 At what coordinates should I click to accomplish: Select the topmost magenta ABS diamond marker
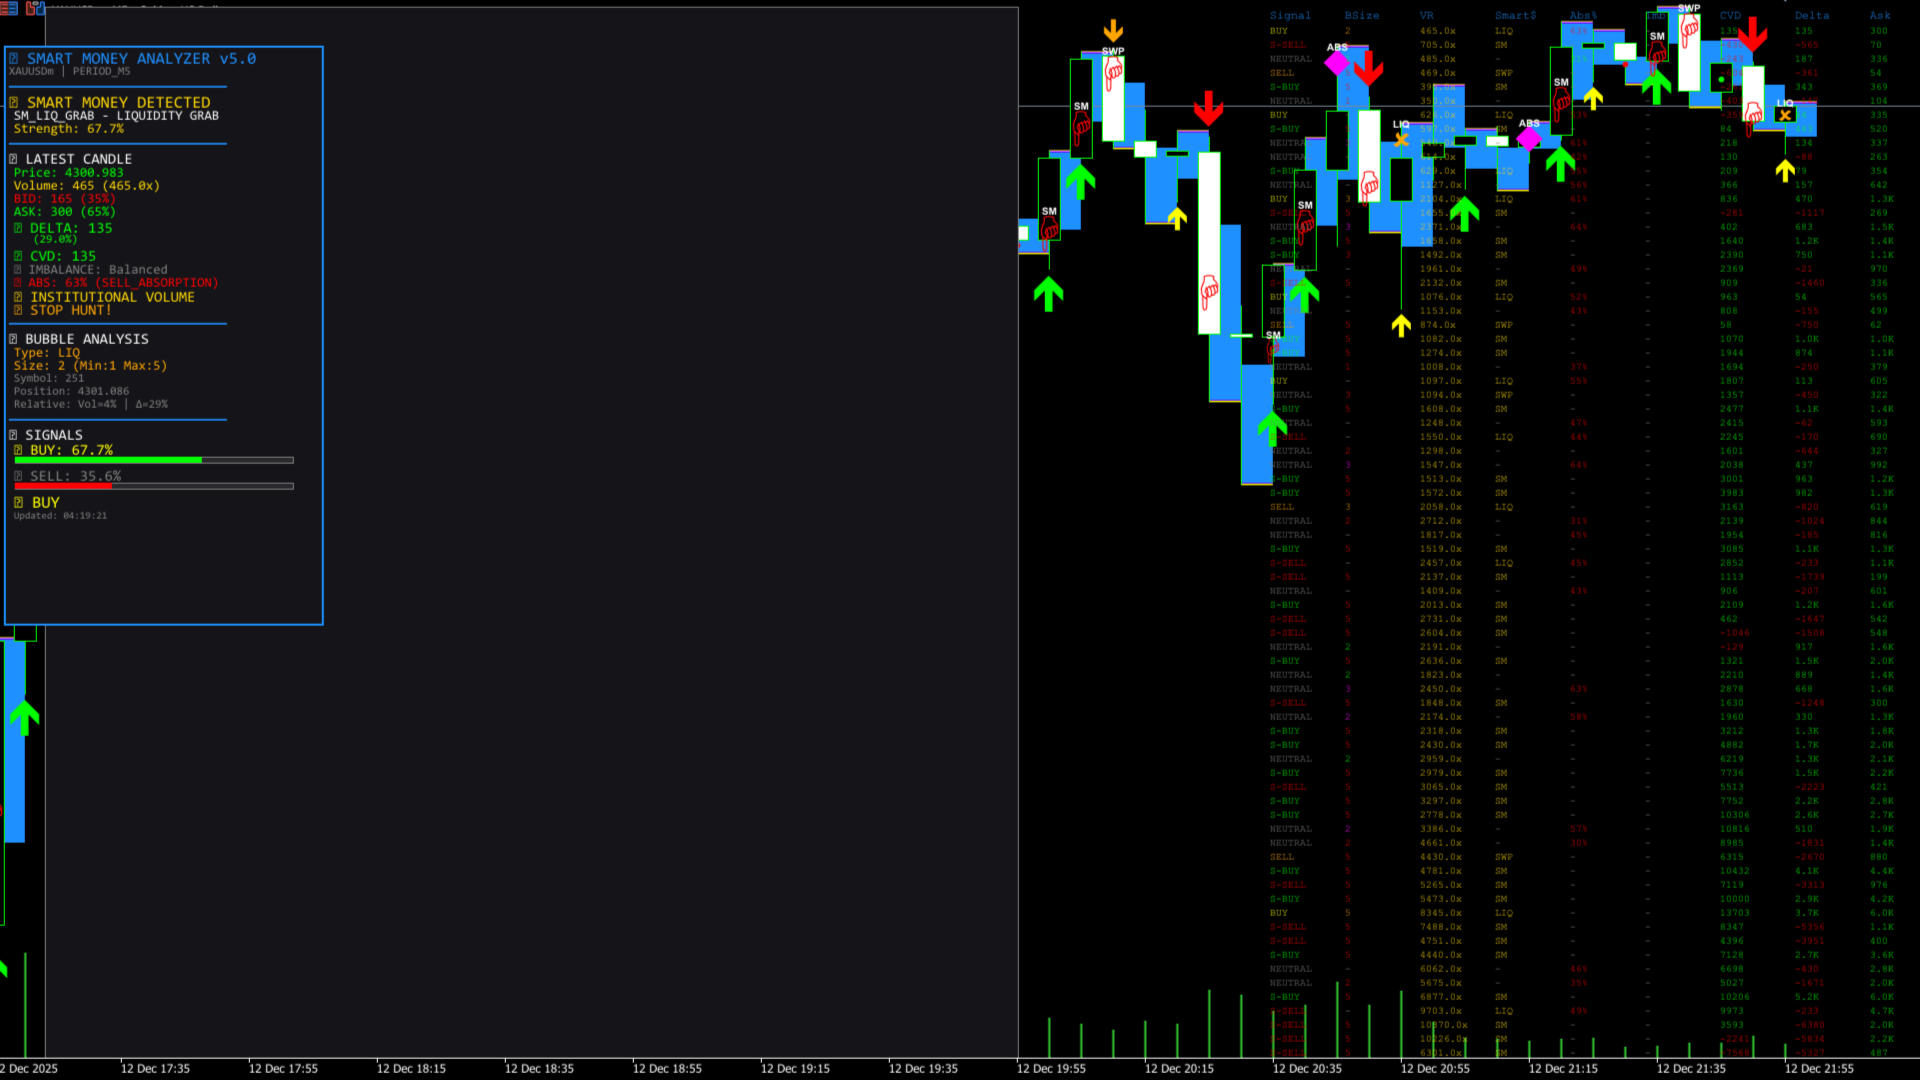[x=1336, y=64]
